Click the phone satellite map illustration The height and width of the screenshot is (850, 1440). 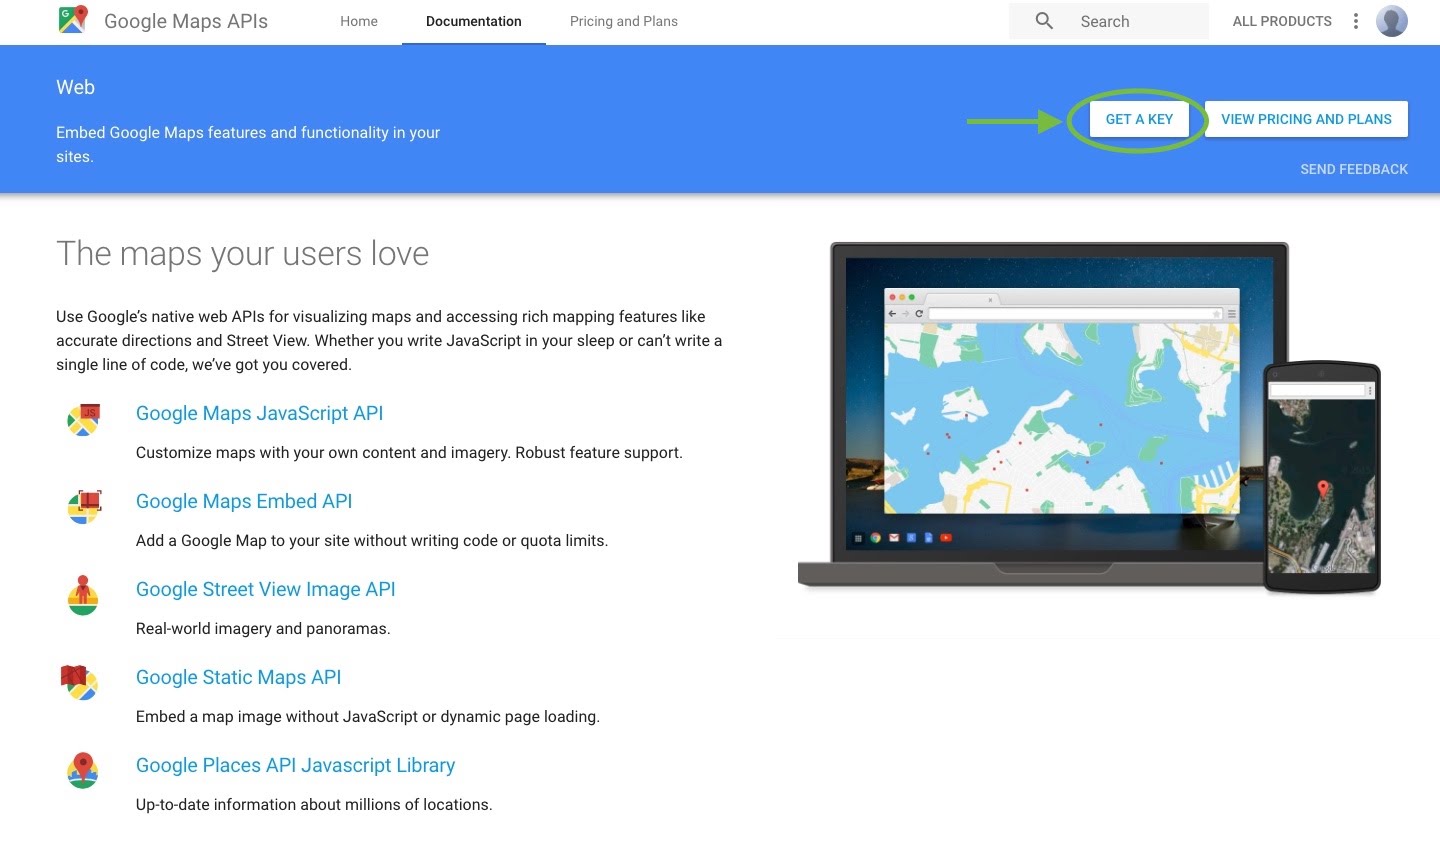(1322, 477)
